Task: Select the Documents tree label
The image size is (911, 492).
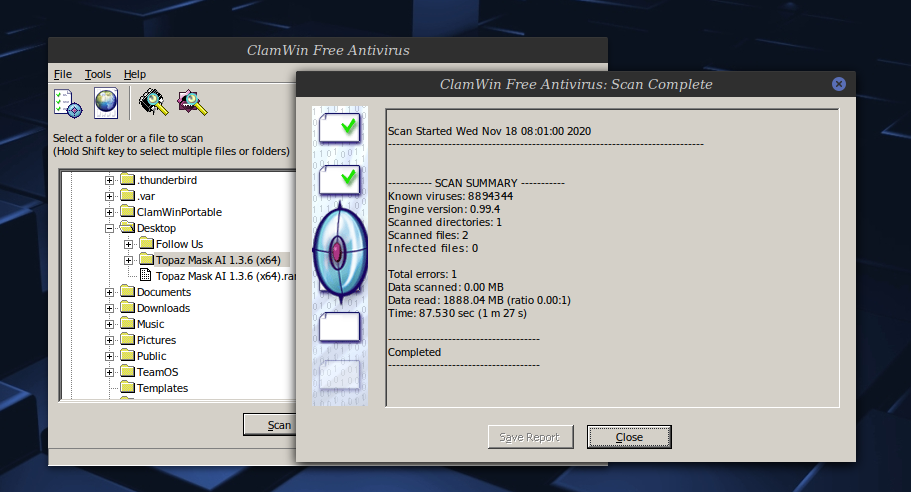Action: [x=164, y=292]
